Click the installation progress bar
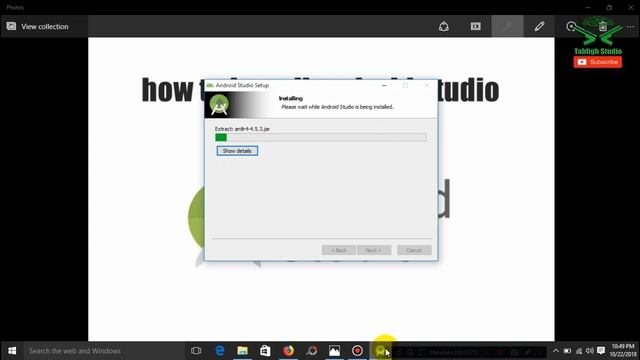This screenshot has height=360, width=640. [321, 138]
